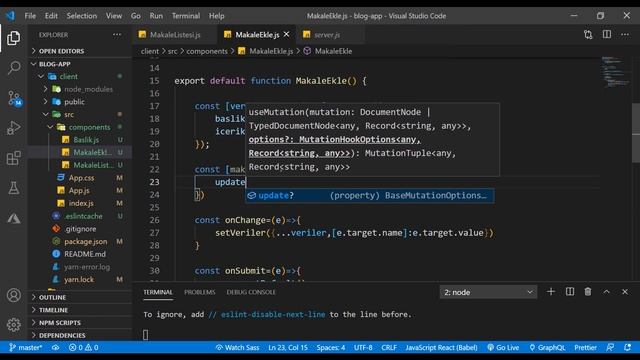The height and width of the screenshot is (360, 640).
Task: Open the triangle-logo extension view in activity bar
Action: [x=13, y=218]
